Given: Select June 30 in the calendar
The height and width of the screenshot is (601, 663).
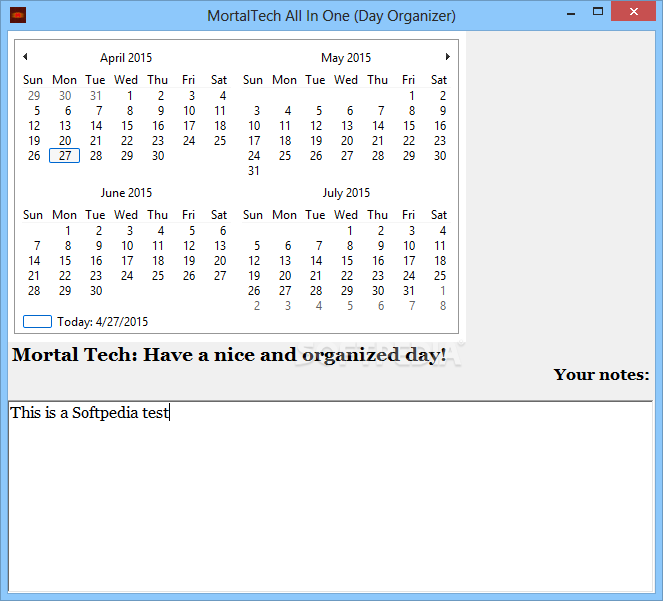Looking at the screenshot, I should pos(96,291).
